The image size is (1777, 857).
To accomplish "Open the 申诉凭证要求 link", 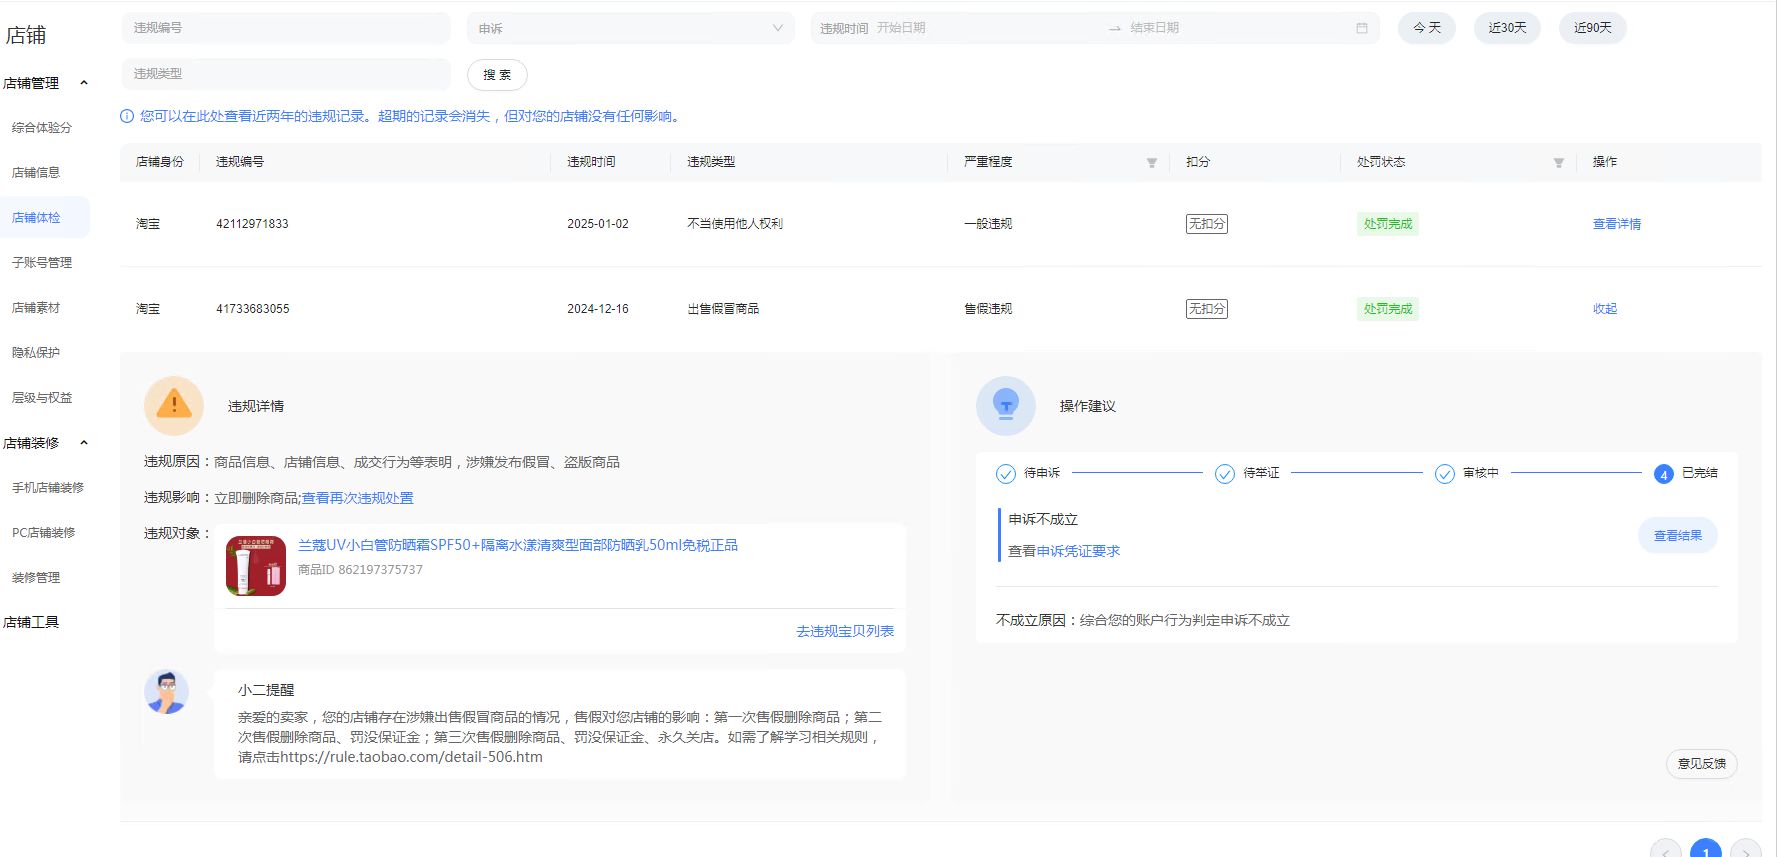I will pos(1078,551).
